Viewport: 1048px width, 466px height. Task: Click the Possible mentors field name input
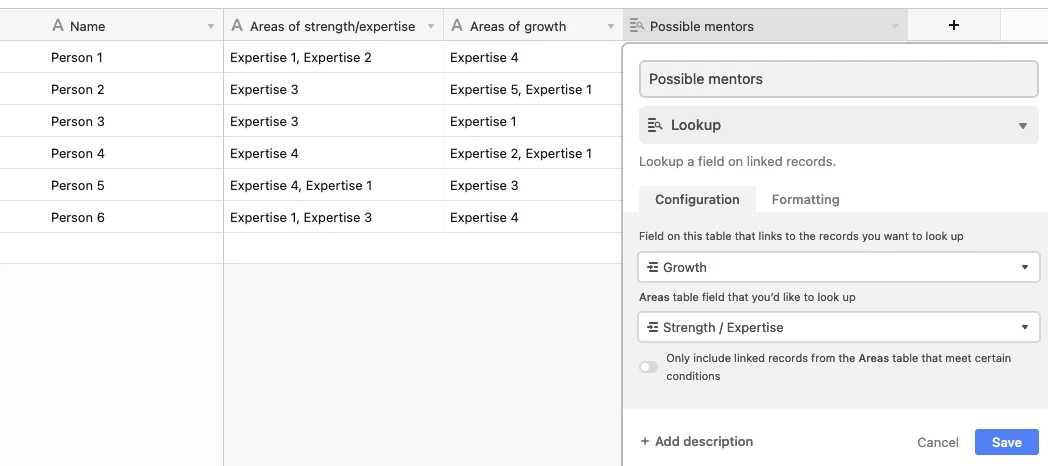coord(839,79)
